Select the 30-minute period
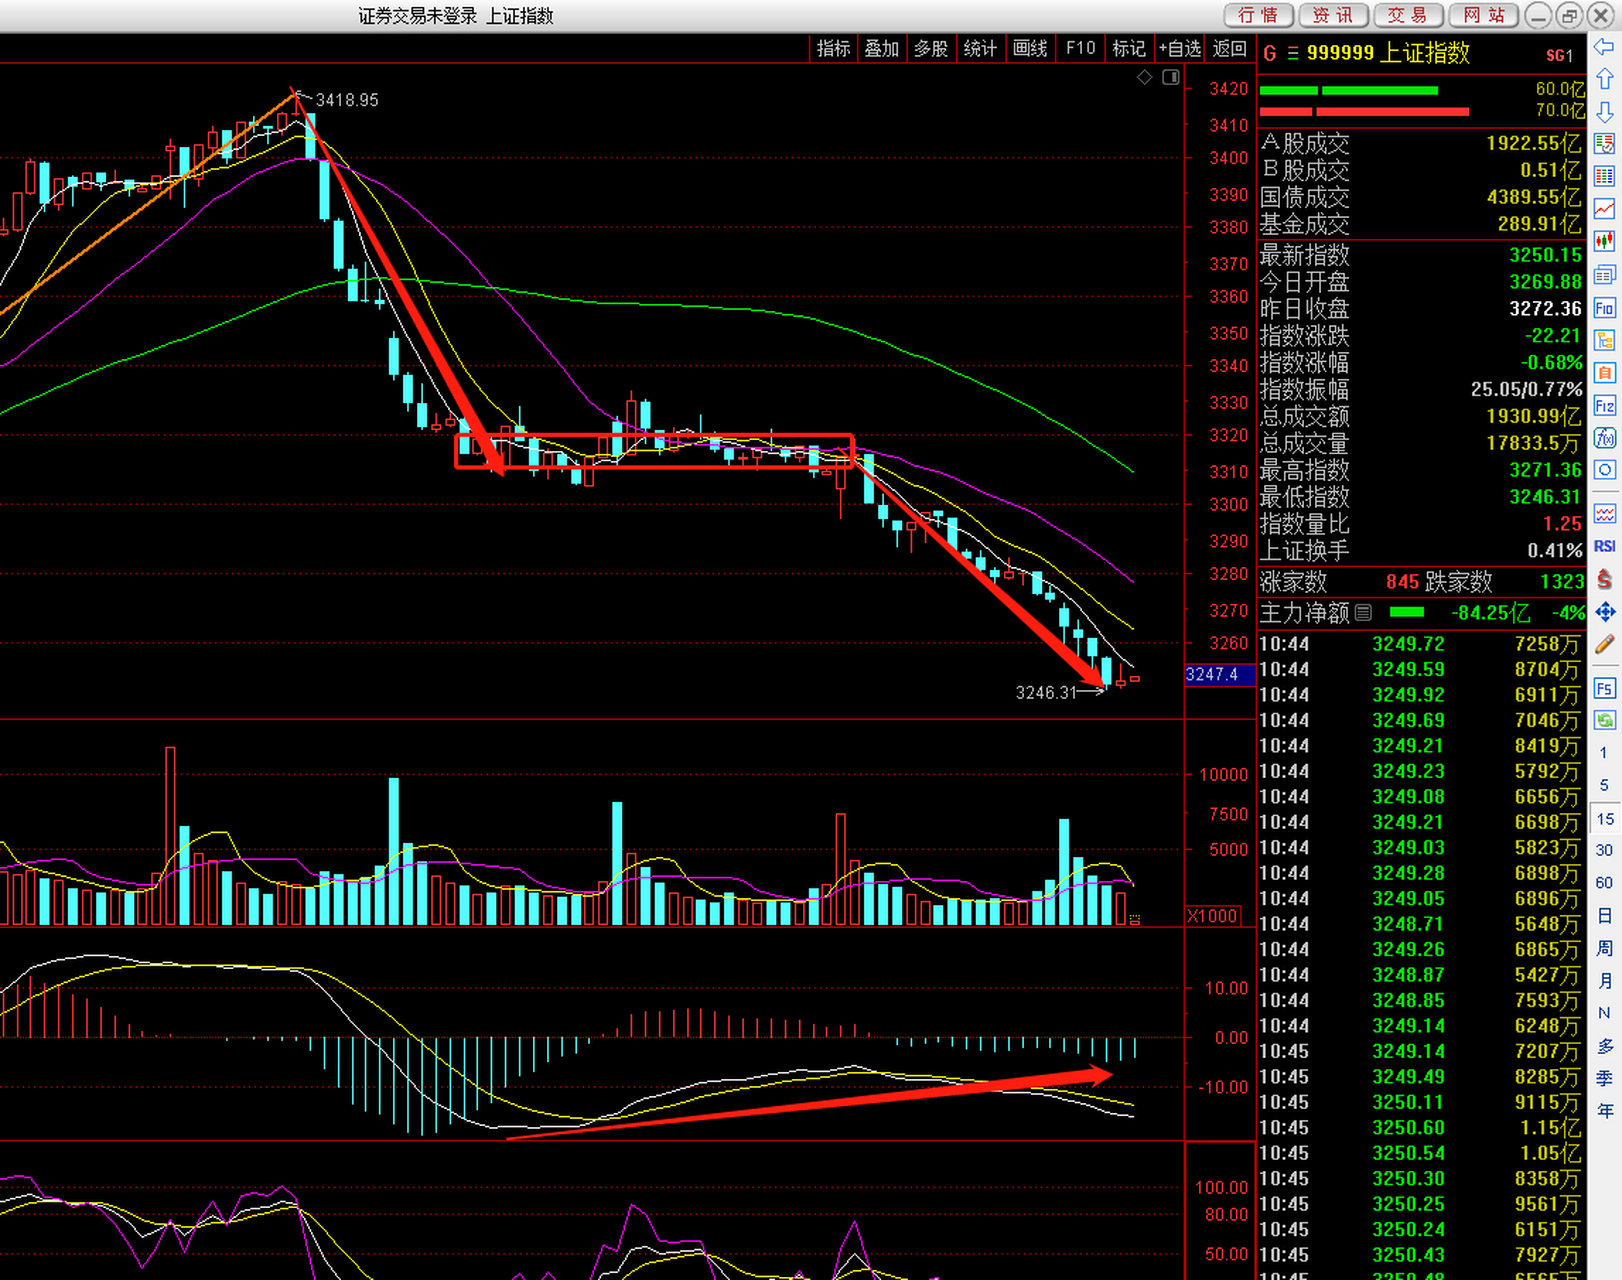The width and height of the screenshot is (1622, 1280). coord(1604,850)
